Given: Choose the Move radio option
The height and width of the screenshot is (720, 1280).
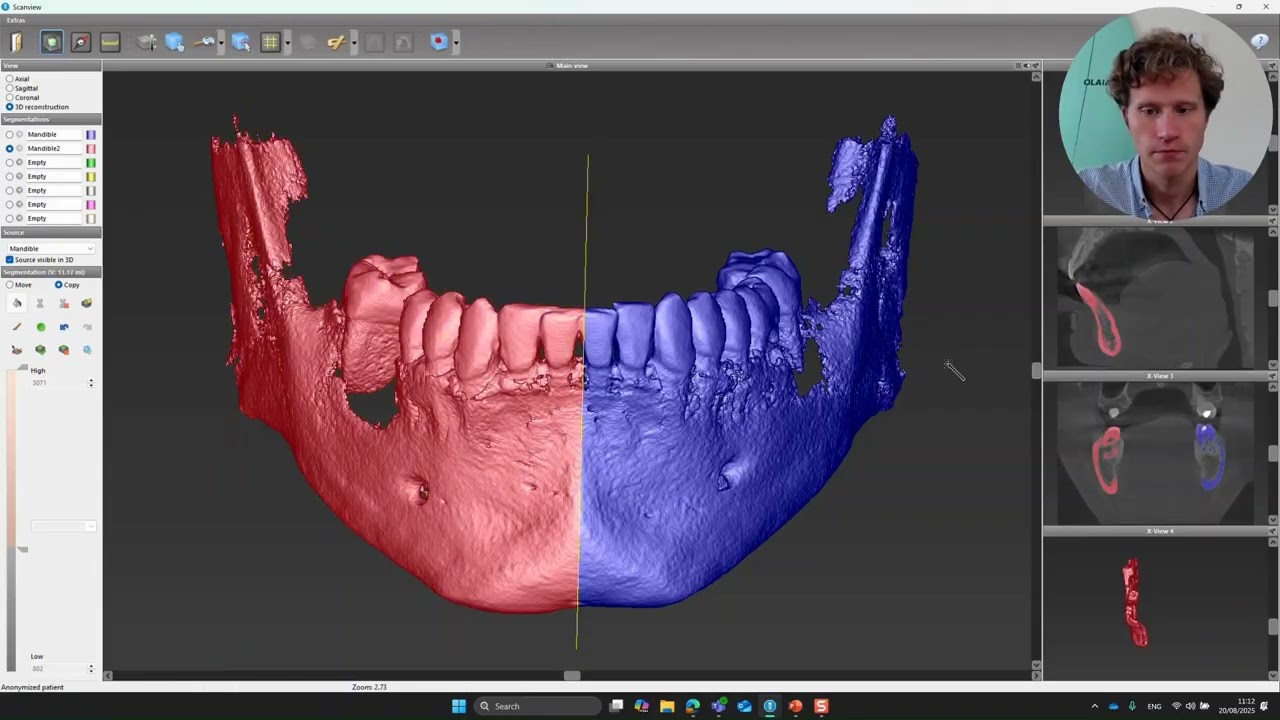Looking at the screenshot, I should [10, 285].
